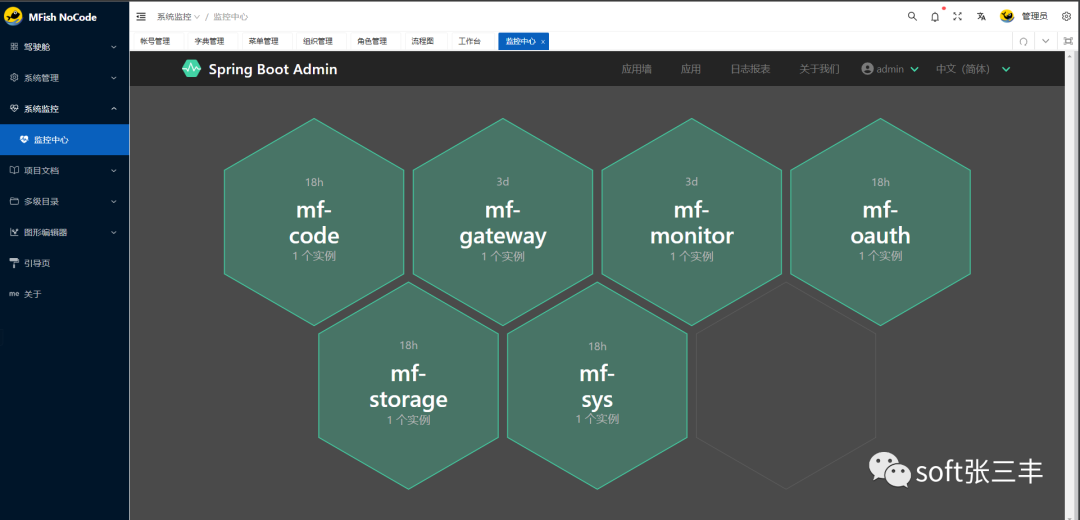Open the settings gear icon

(x=1066, y=16)
